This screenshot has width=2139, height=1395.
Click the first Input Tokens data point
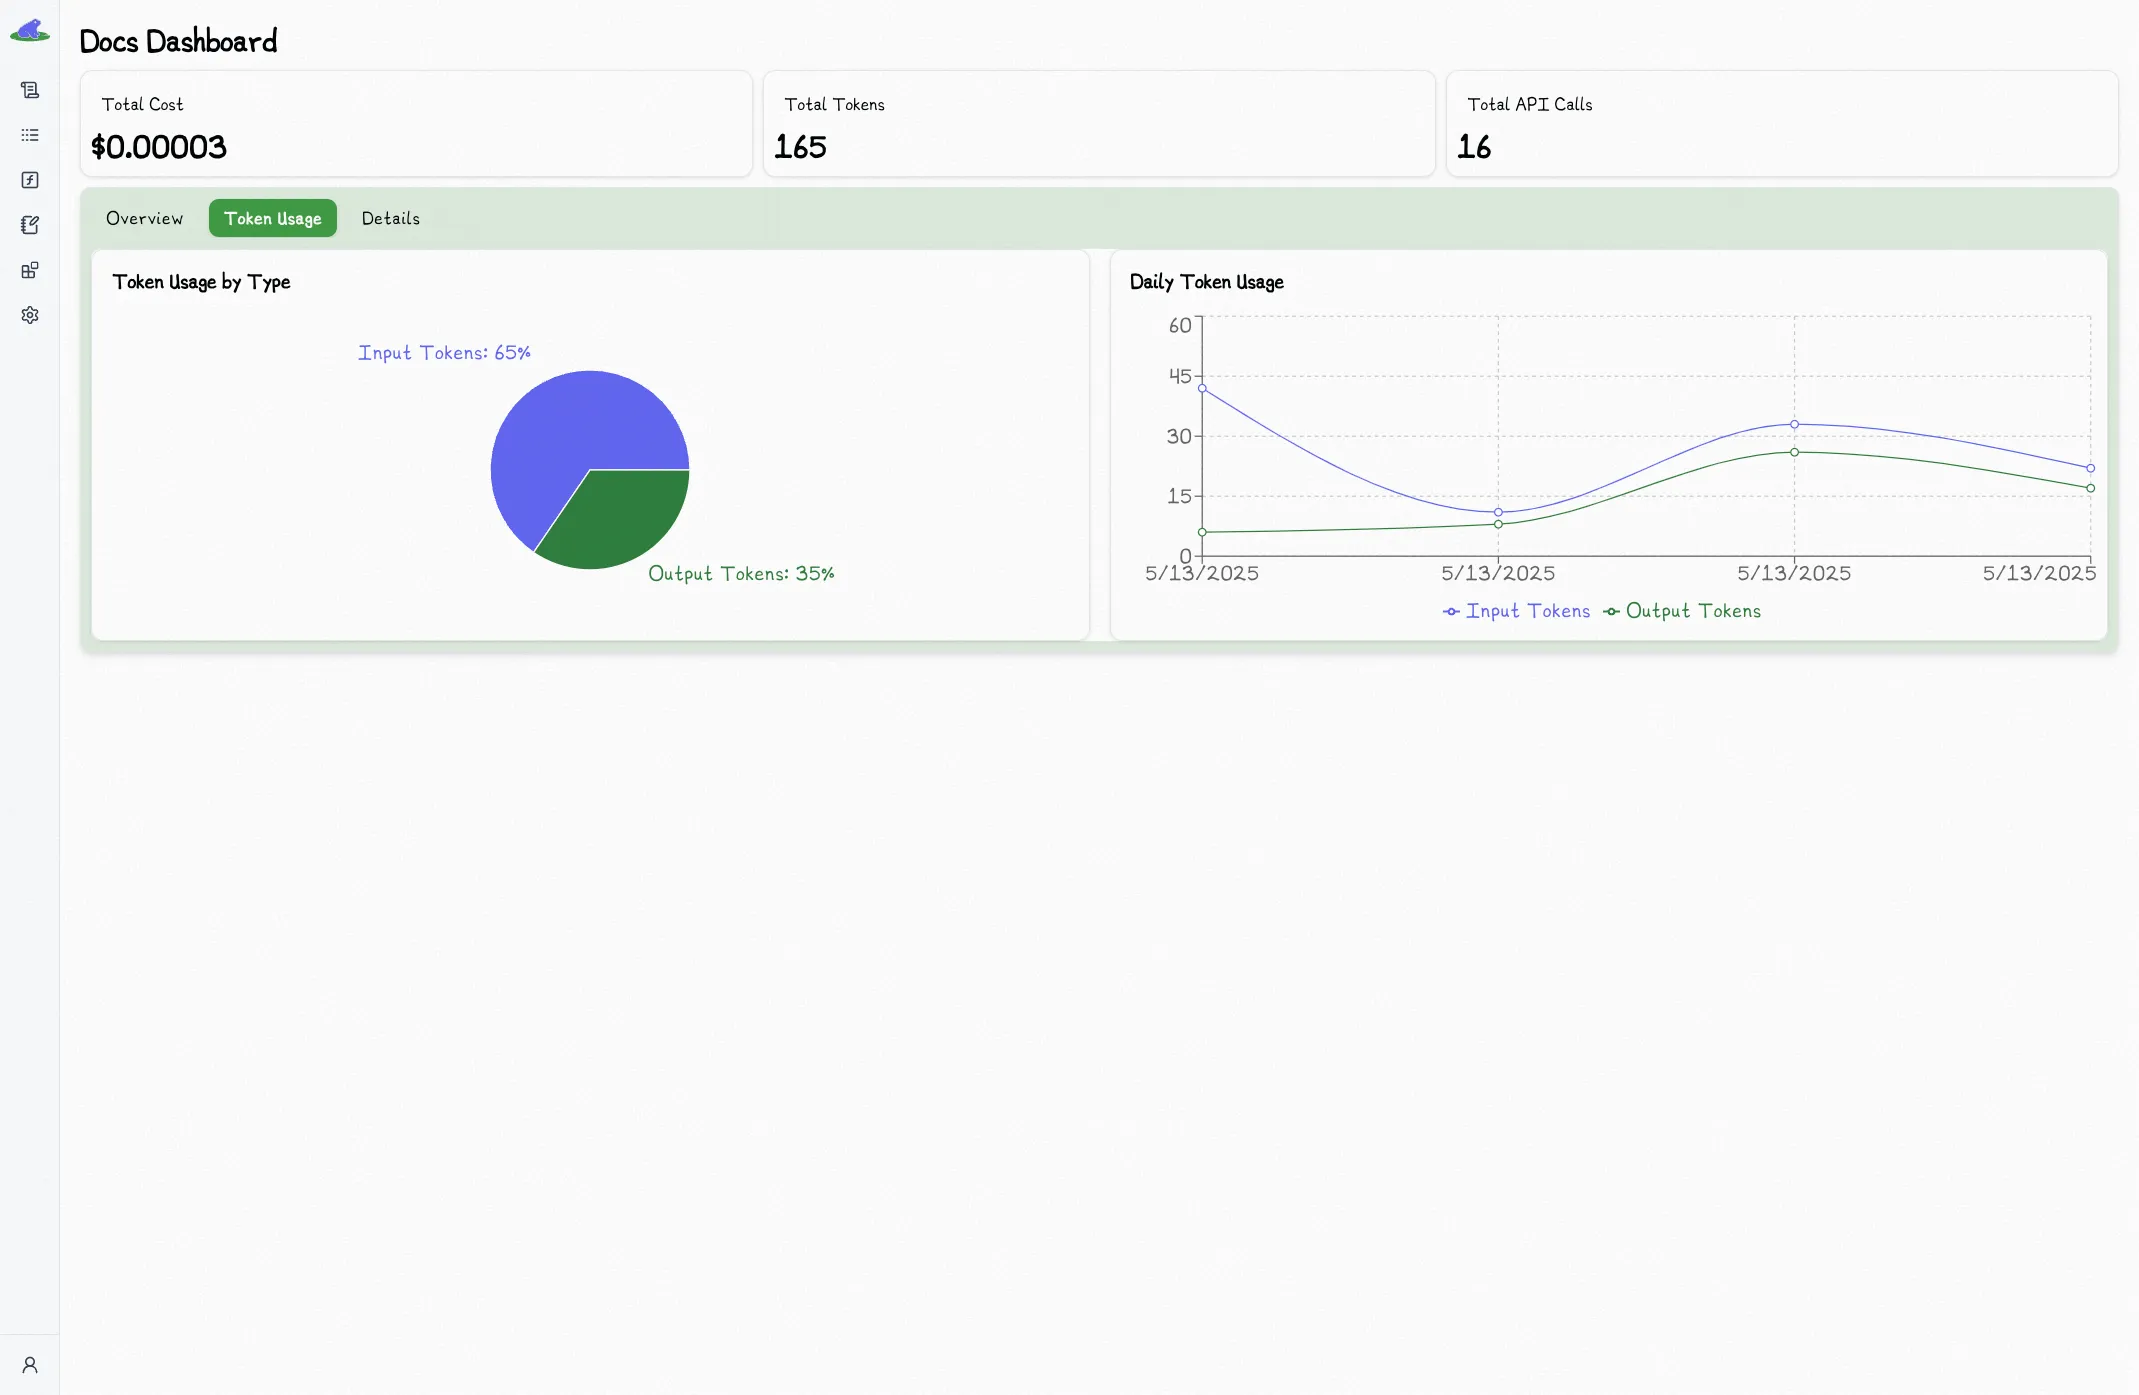click(1200, 388)
